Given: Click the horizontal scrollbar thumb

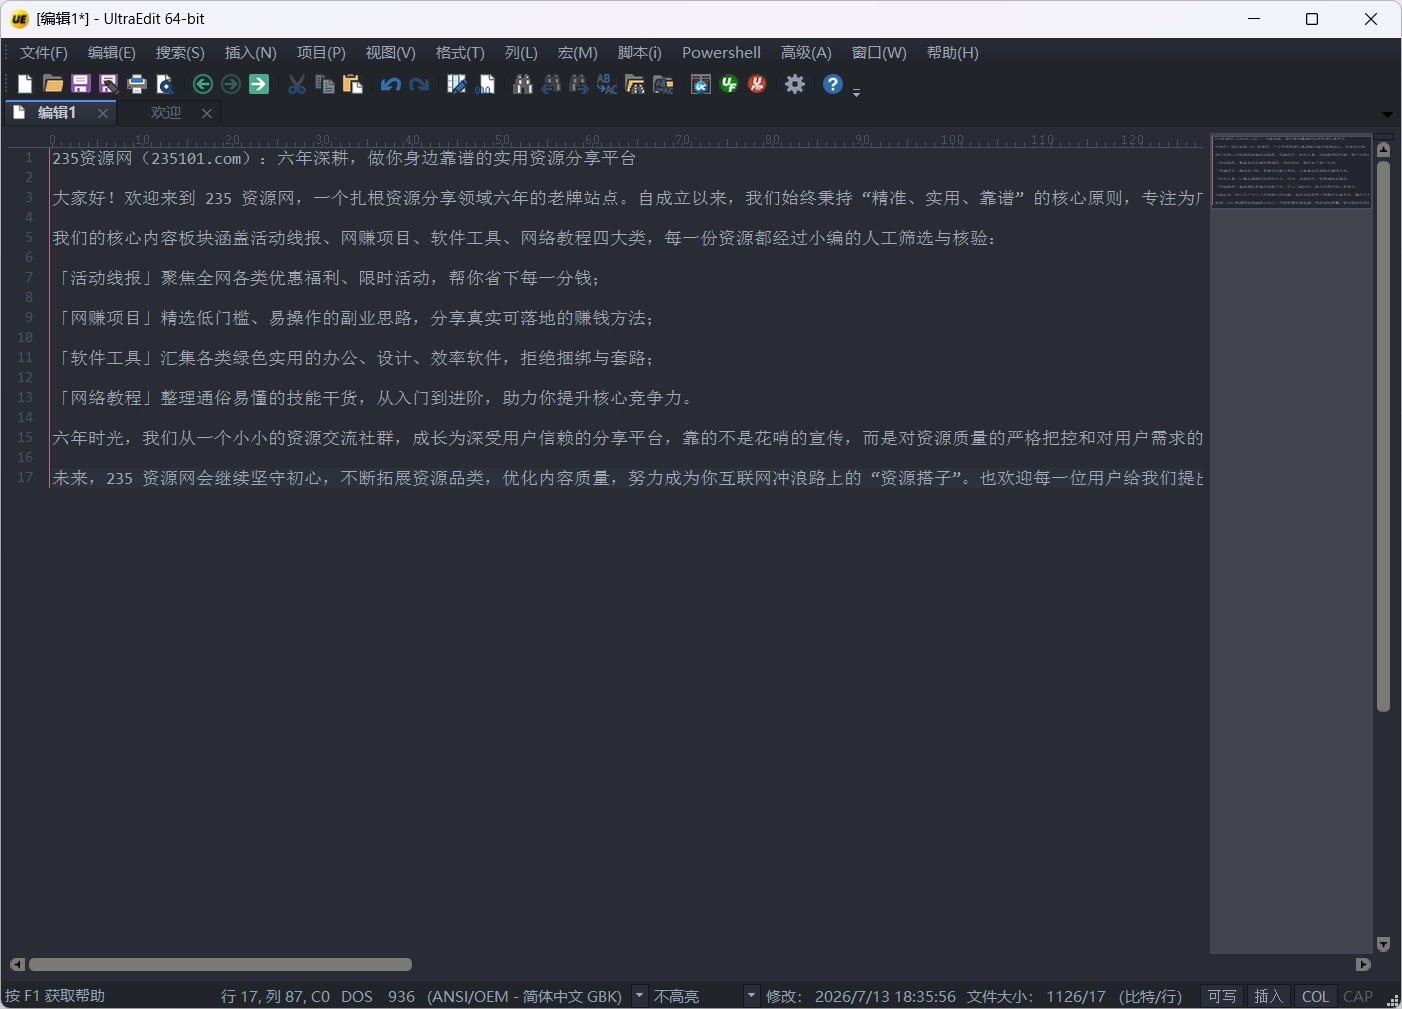Looking at the screenshot, I should tap(220, 965).
